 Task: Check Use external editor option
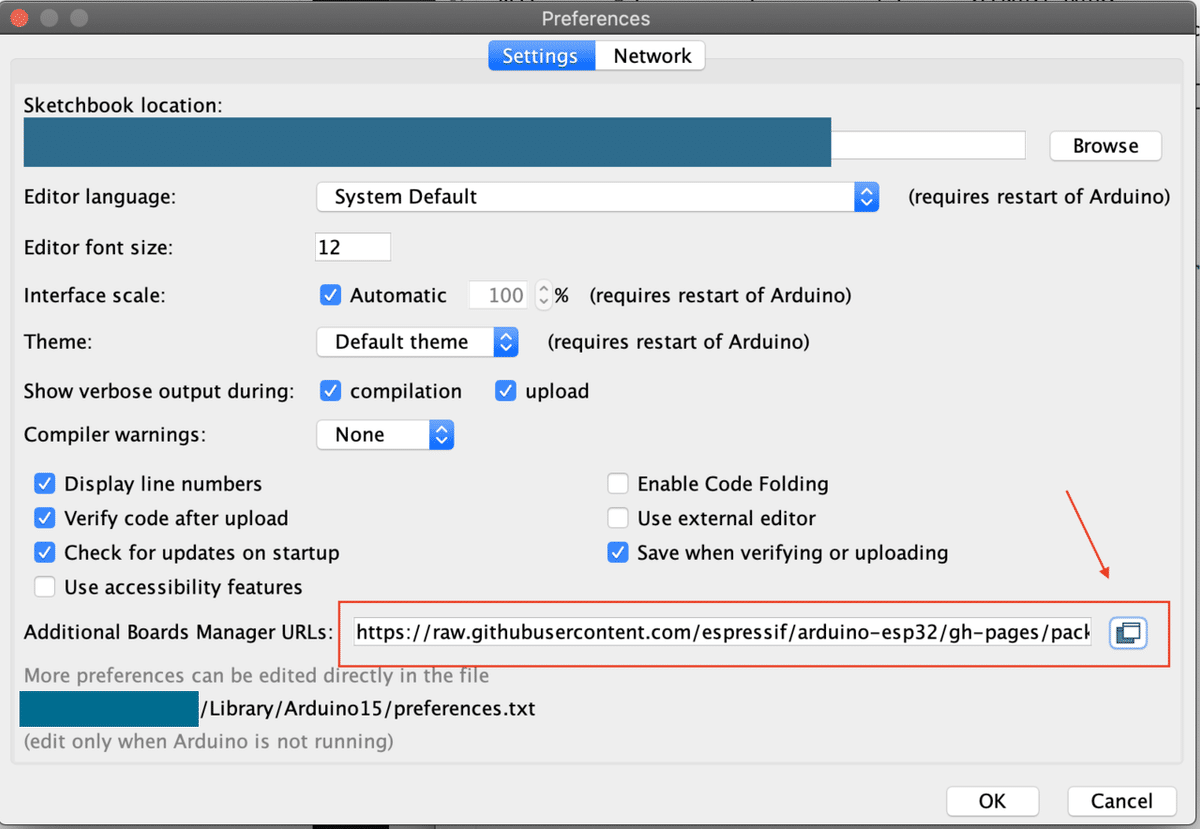(618, 518)
